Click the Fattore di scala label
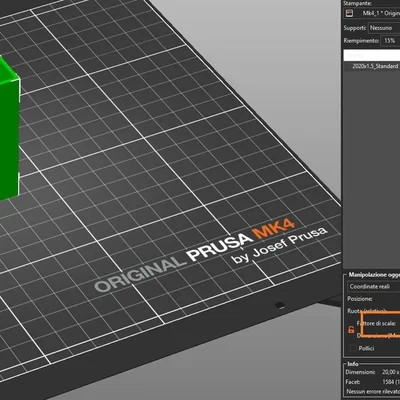 pyautogui.click(x=376, y=323)
